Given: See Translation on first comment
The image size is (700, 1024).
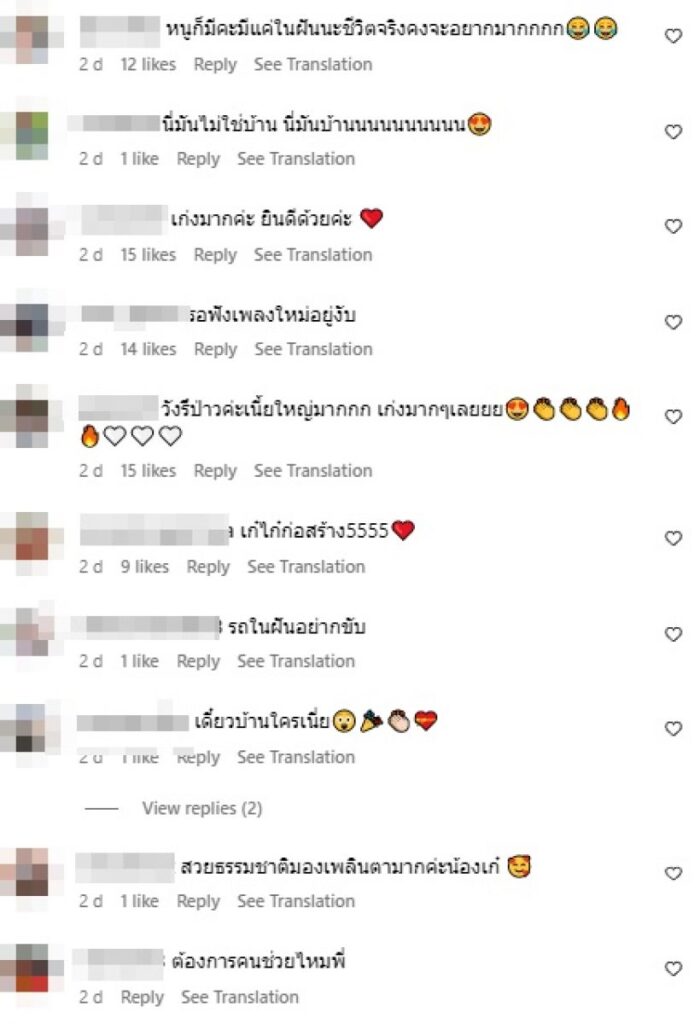Looking at the screenshot, I should click(x=313, y=64).
